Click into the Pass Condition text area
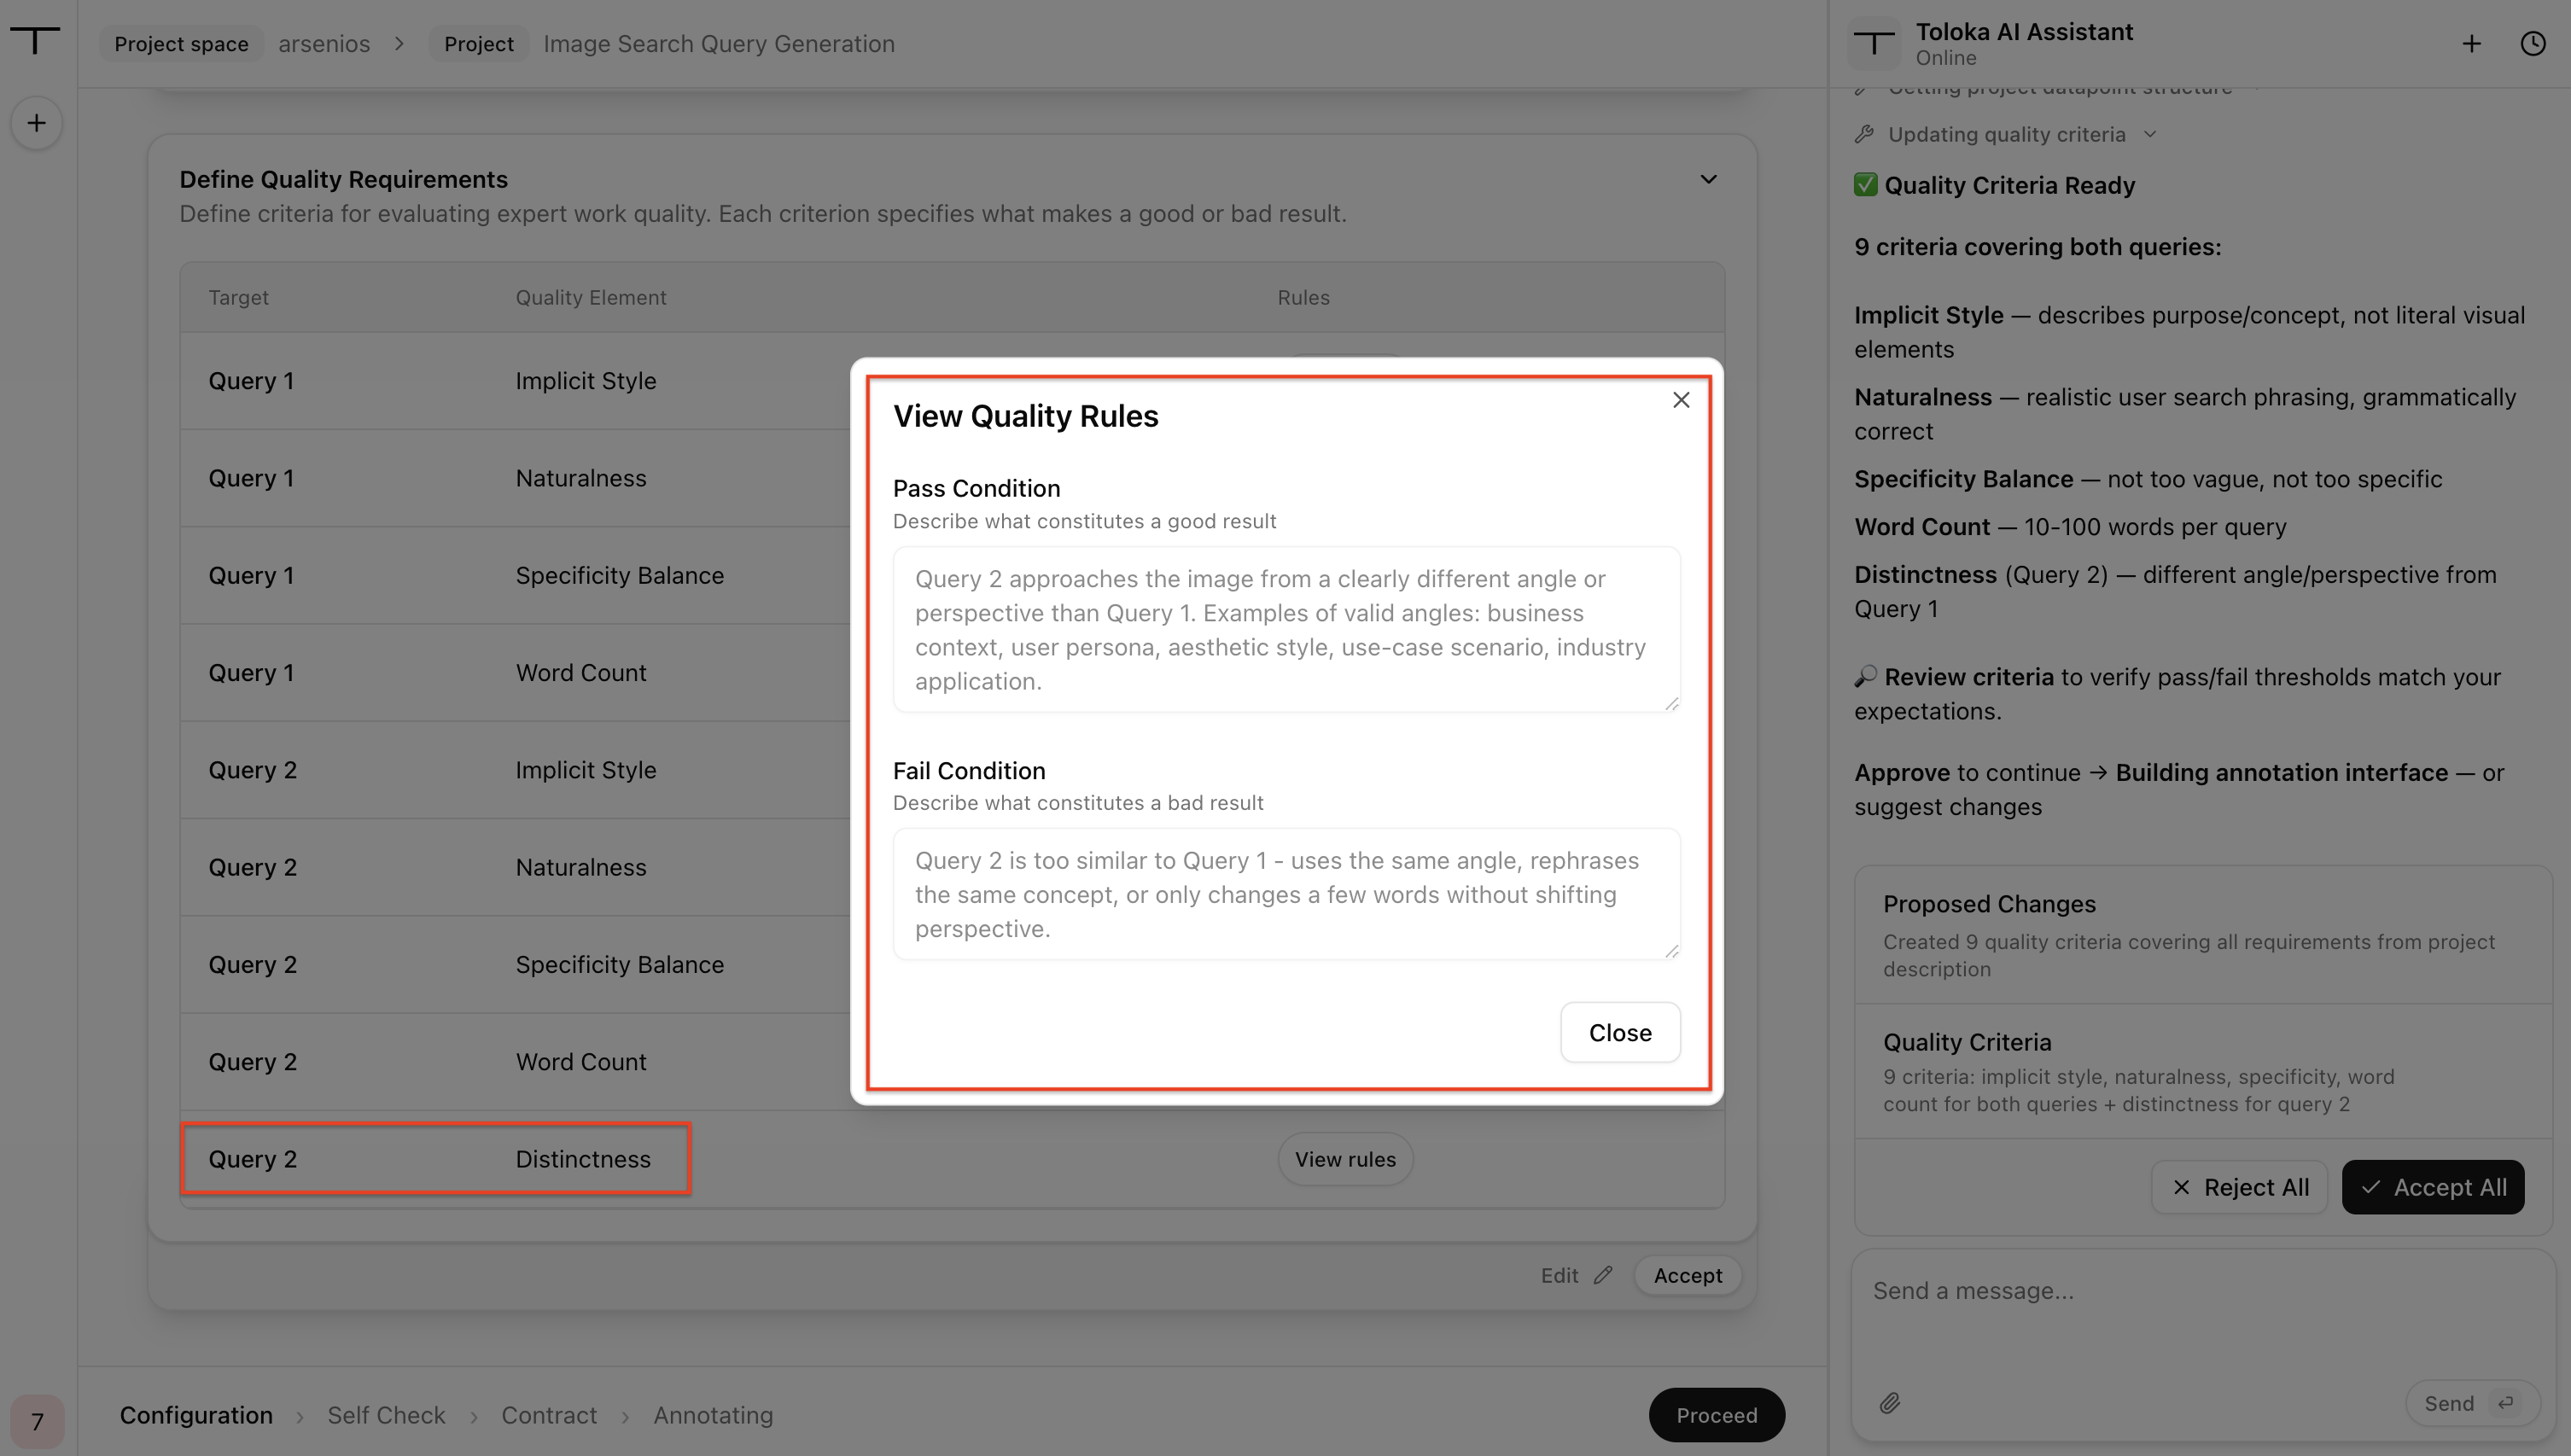 1286,629
